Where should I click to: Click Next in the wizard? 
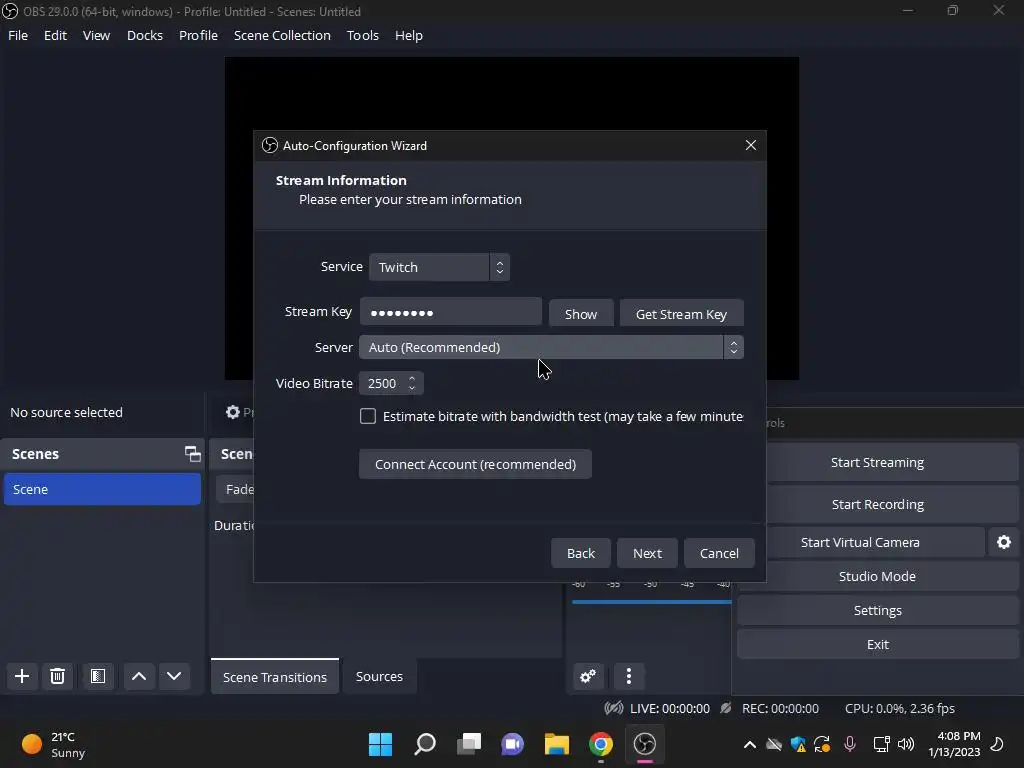coord(647,553)
